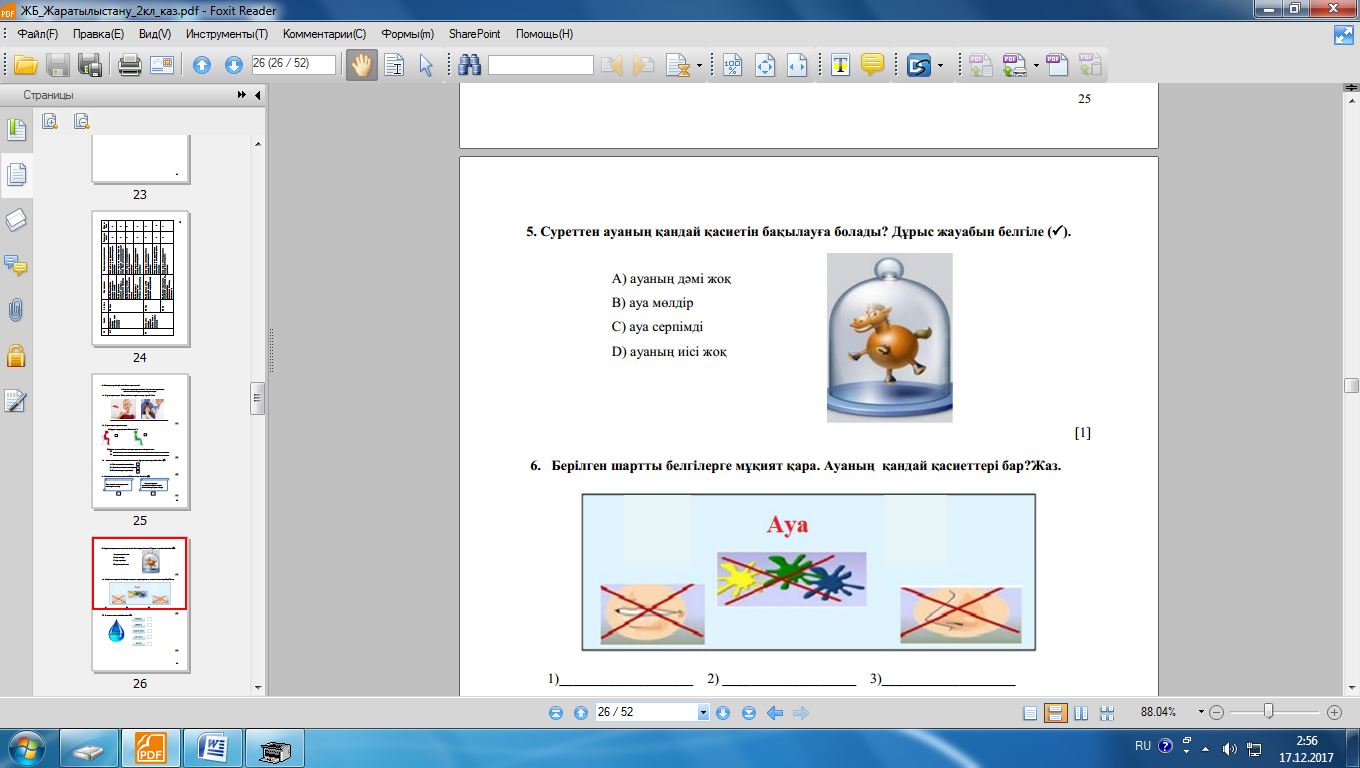Click the Fit Width icon
The width and height of the screenshot is (1360, 768).
point(797,66)
